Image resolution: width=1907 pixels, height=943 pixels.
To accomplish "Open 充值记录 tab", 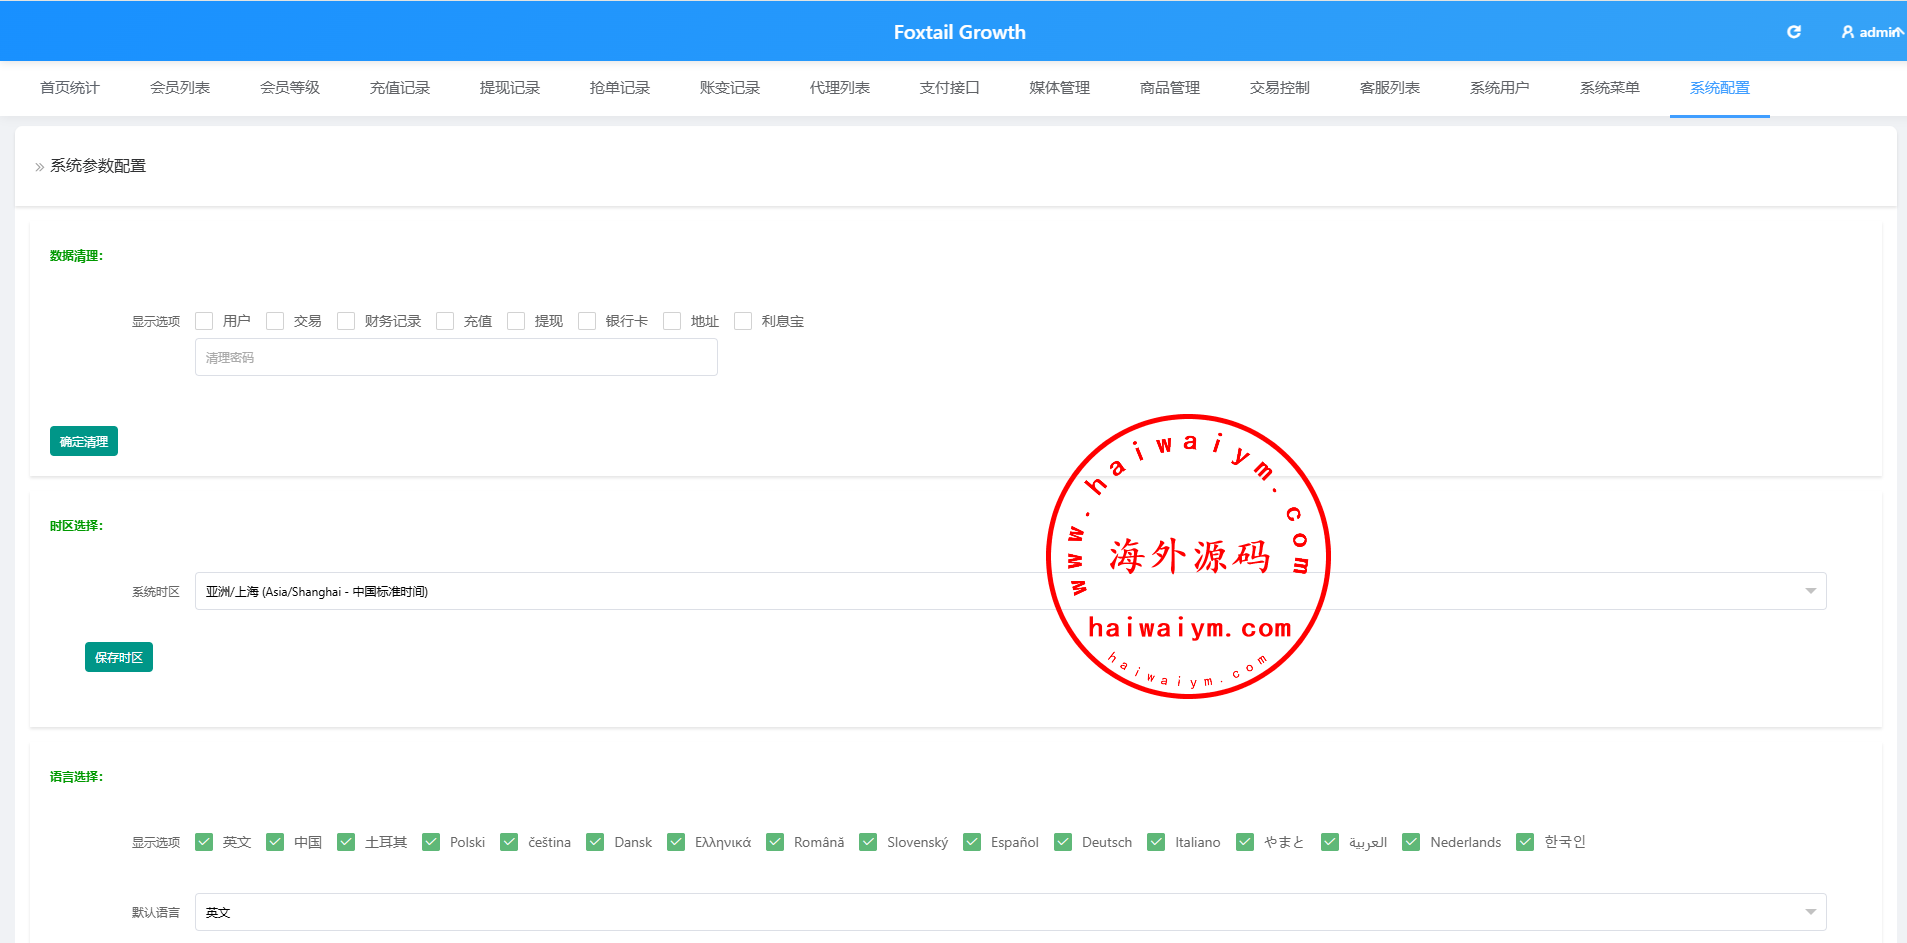I will pyautogui.click(x=400, y=88).
